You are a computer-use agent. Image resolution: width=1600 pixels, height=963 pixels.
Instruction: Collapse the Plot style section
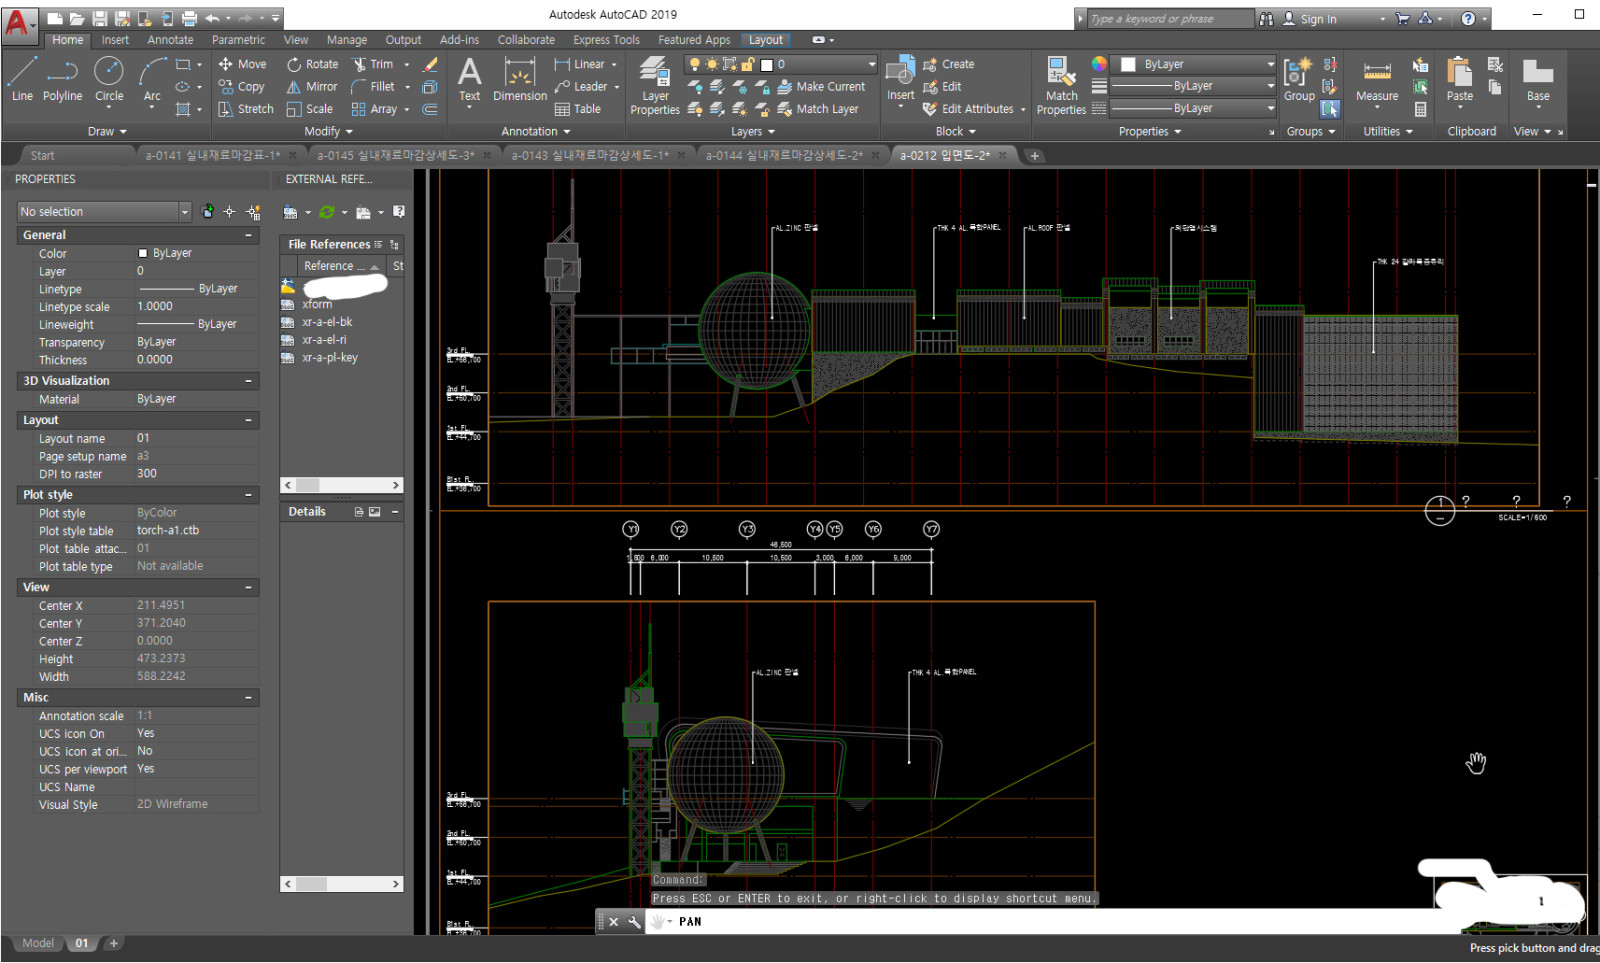(x=249, y=495)
